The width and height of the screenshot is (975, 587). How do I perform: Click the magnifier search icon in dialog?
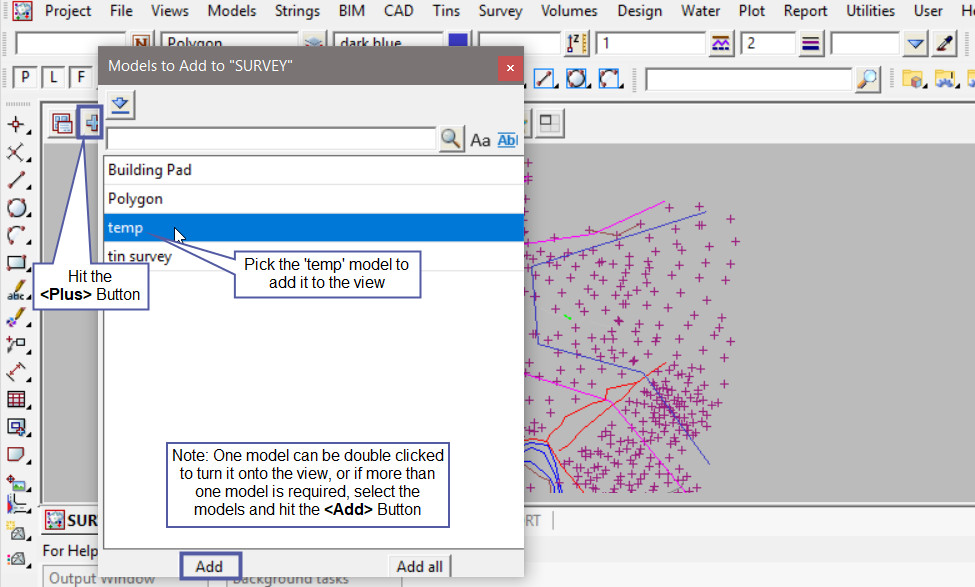point(451,140)
